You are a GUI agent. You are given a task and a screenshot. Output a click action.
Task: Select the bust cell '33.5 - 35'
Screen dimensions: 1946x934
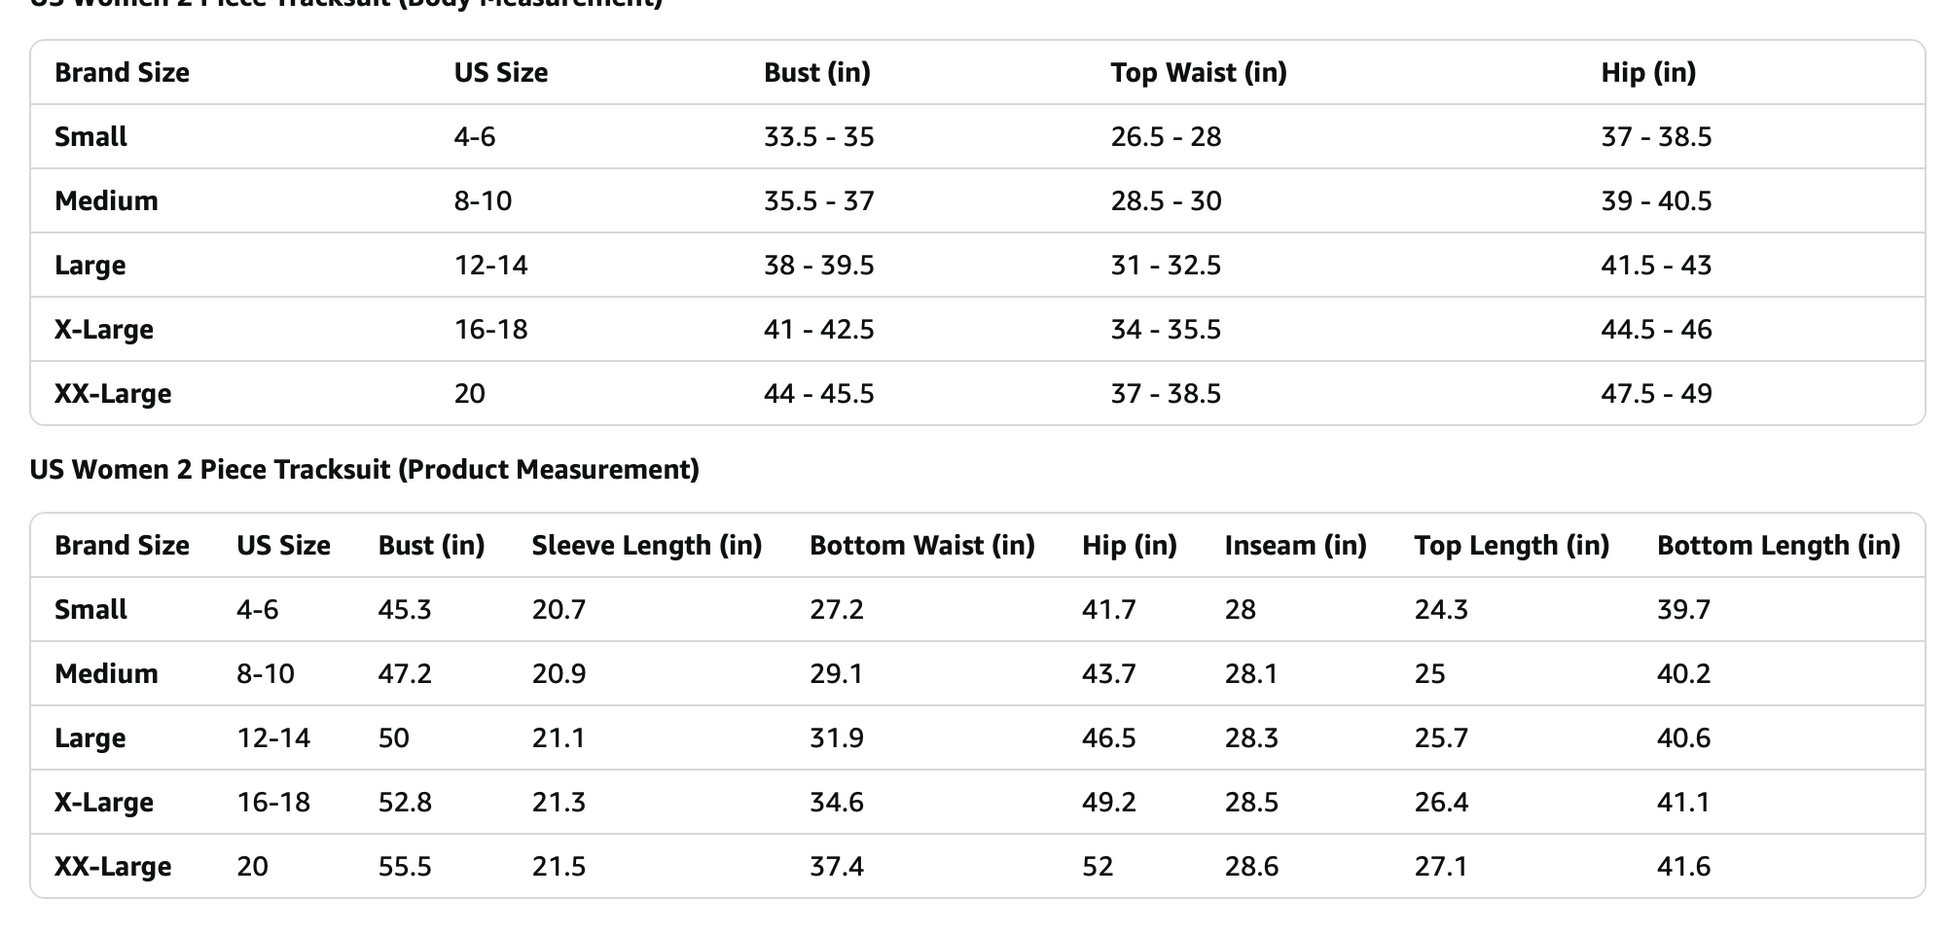[818, 137]
